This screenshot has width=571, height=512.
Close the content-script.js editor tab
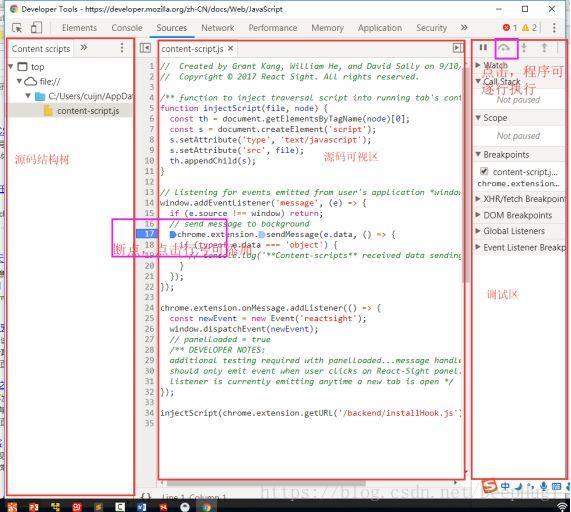click(231, 48)
